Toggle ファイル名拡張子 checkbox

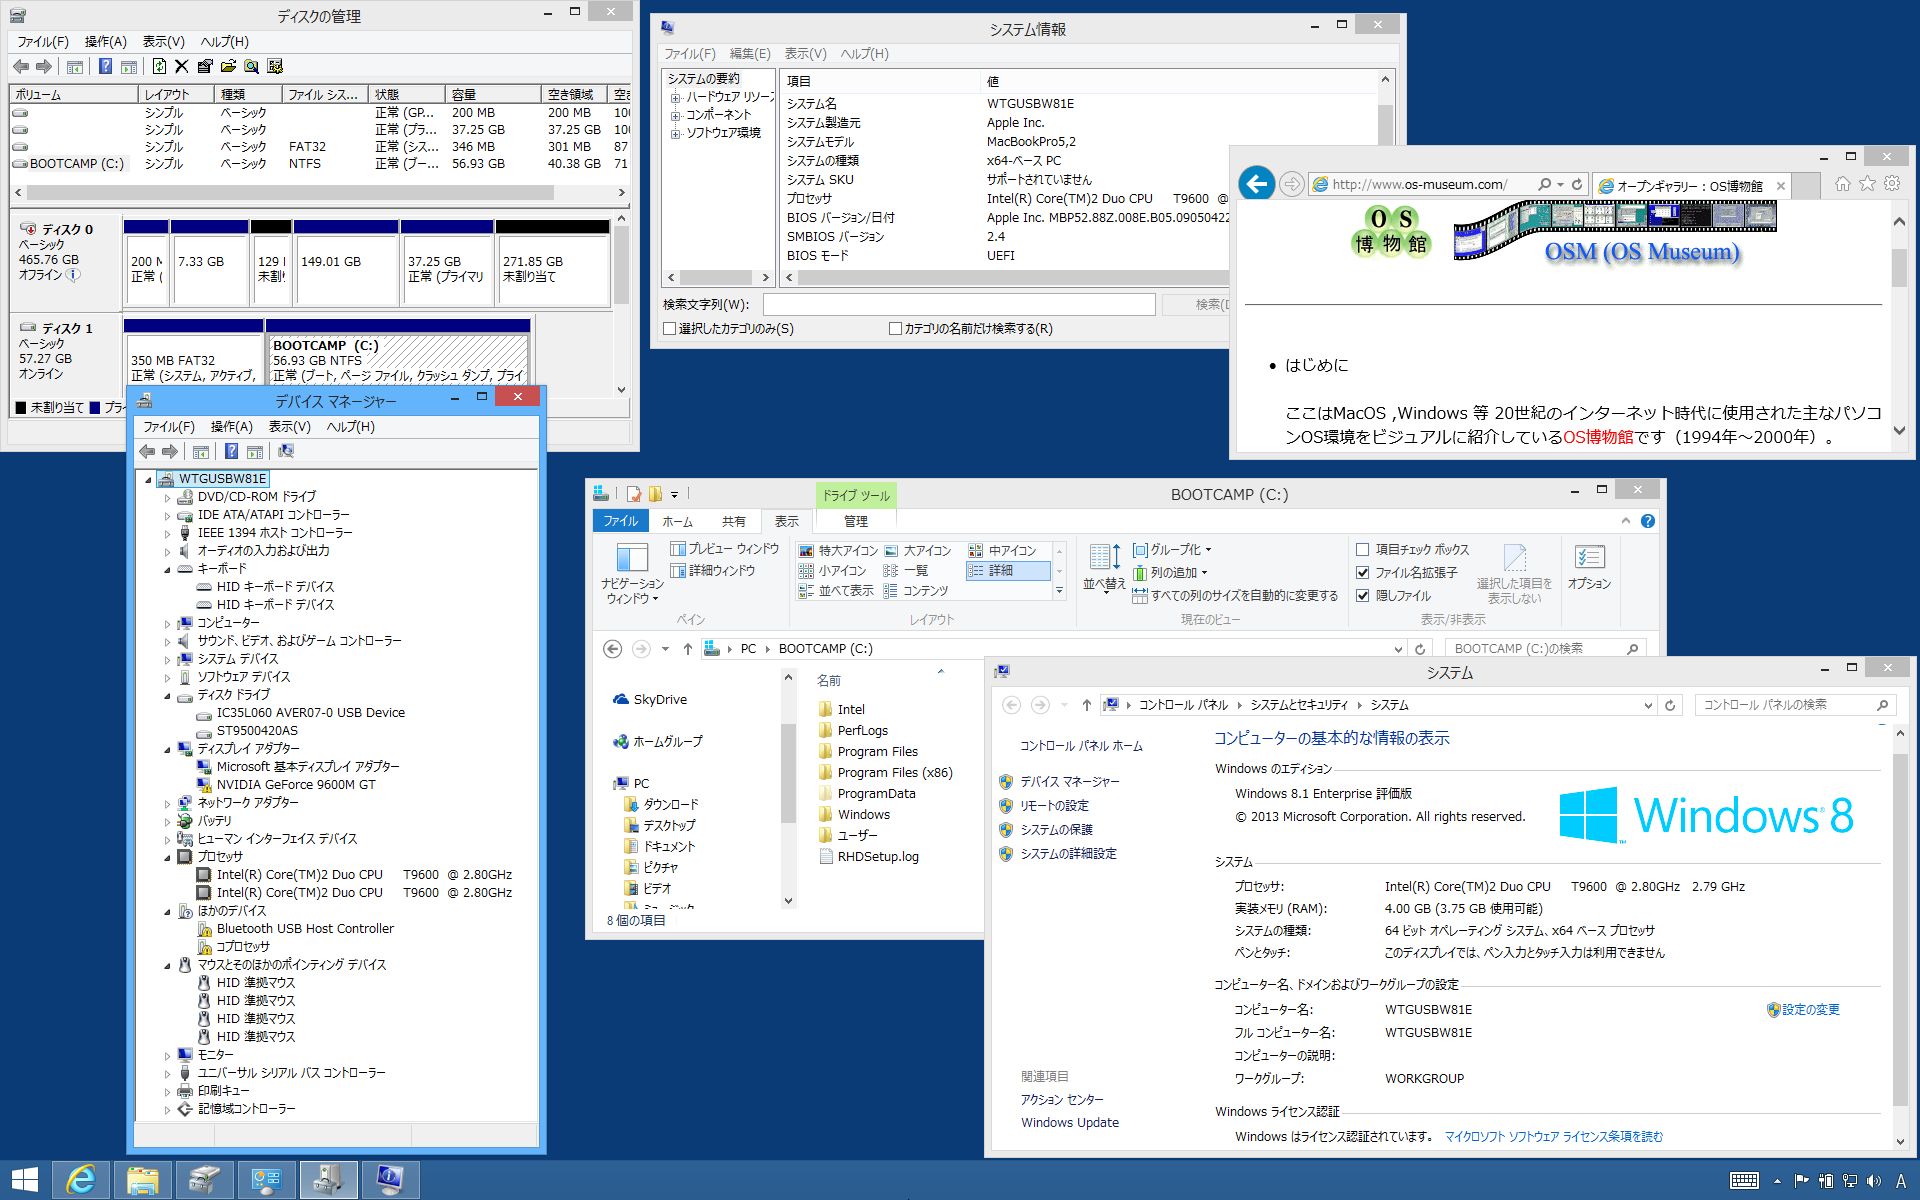tap(1362, 573)
